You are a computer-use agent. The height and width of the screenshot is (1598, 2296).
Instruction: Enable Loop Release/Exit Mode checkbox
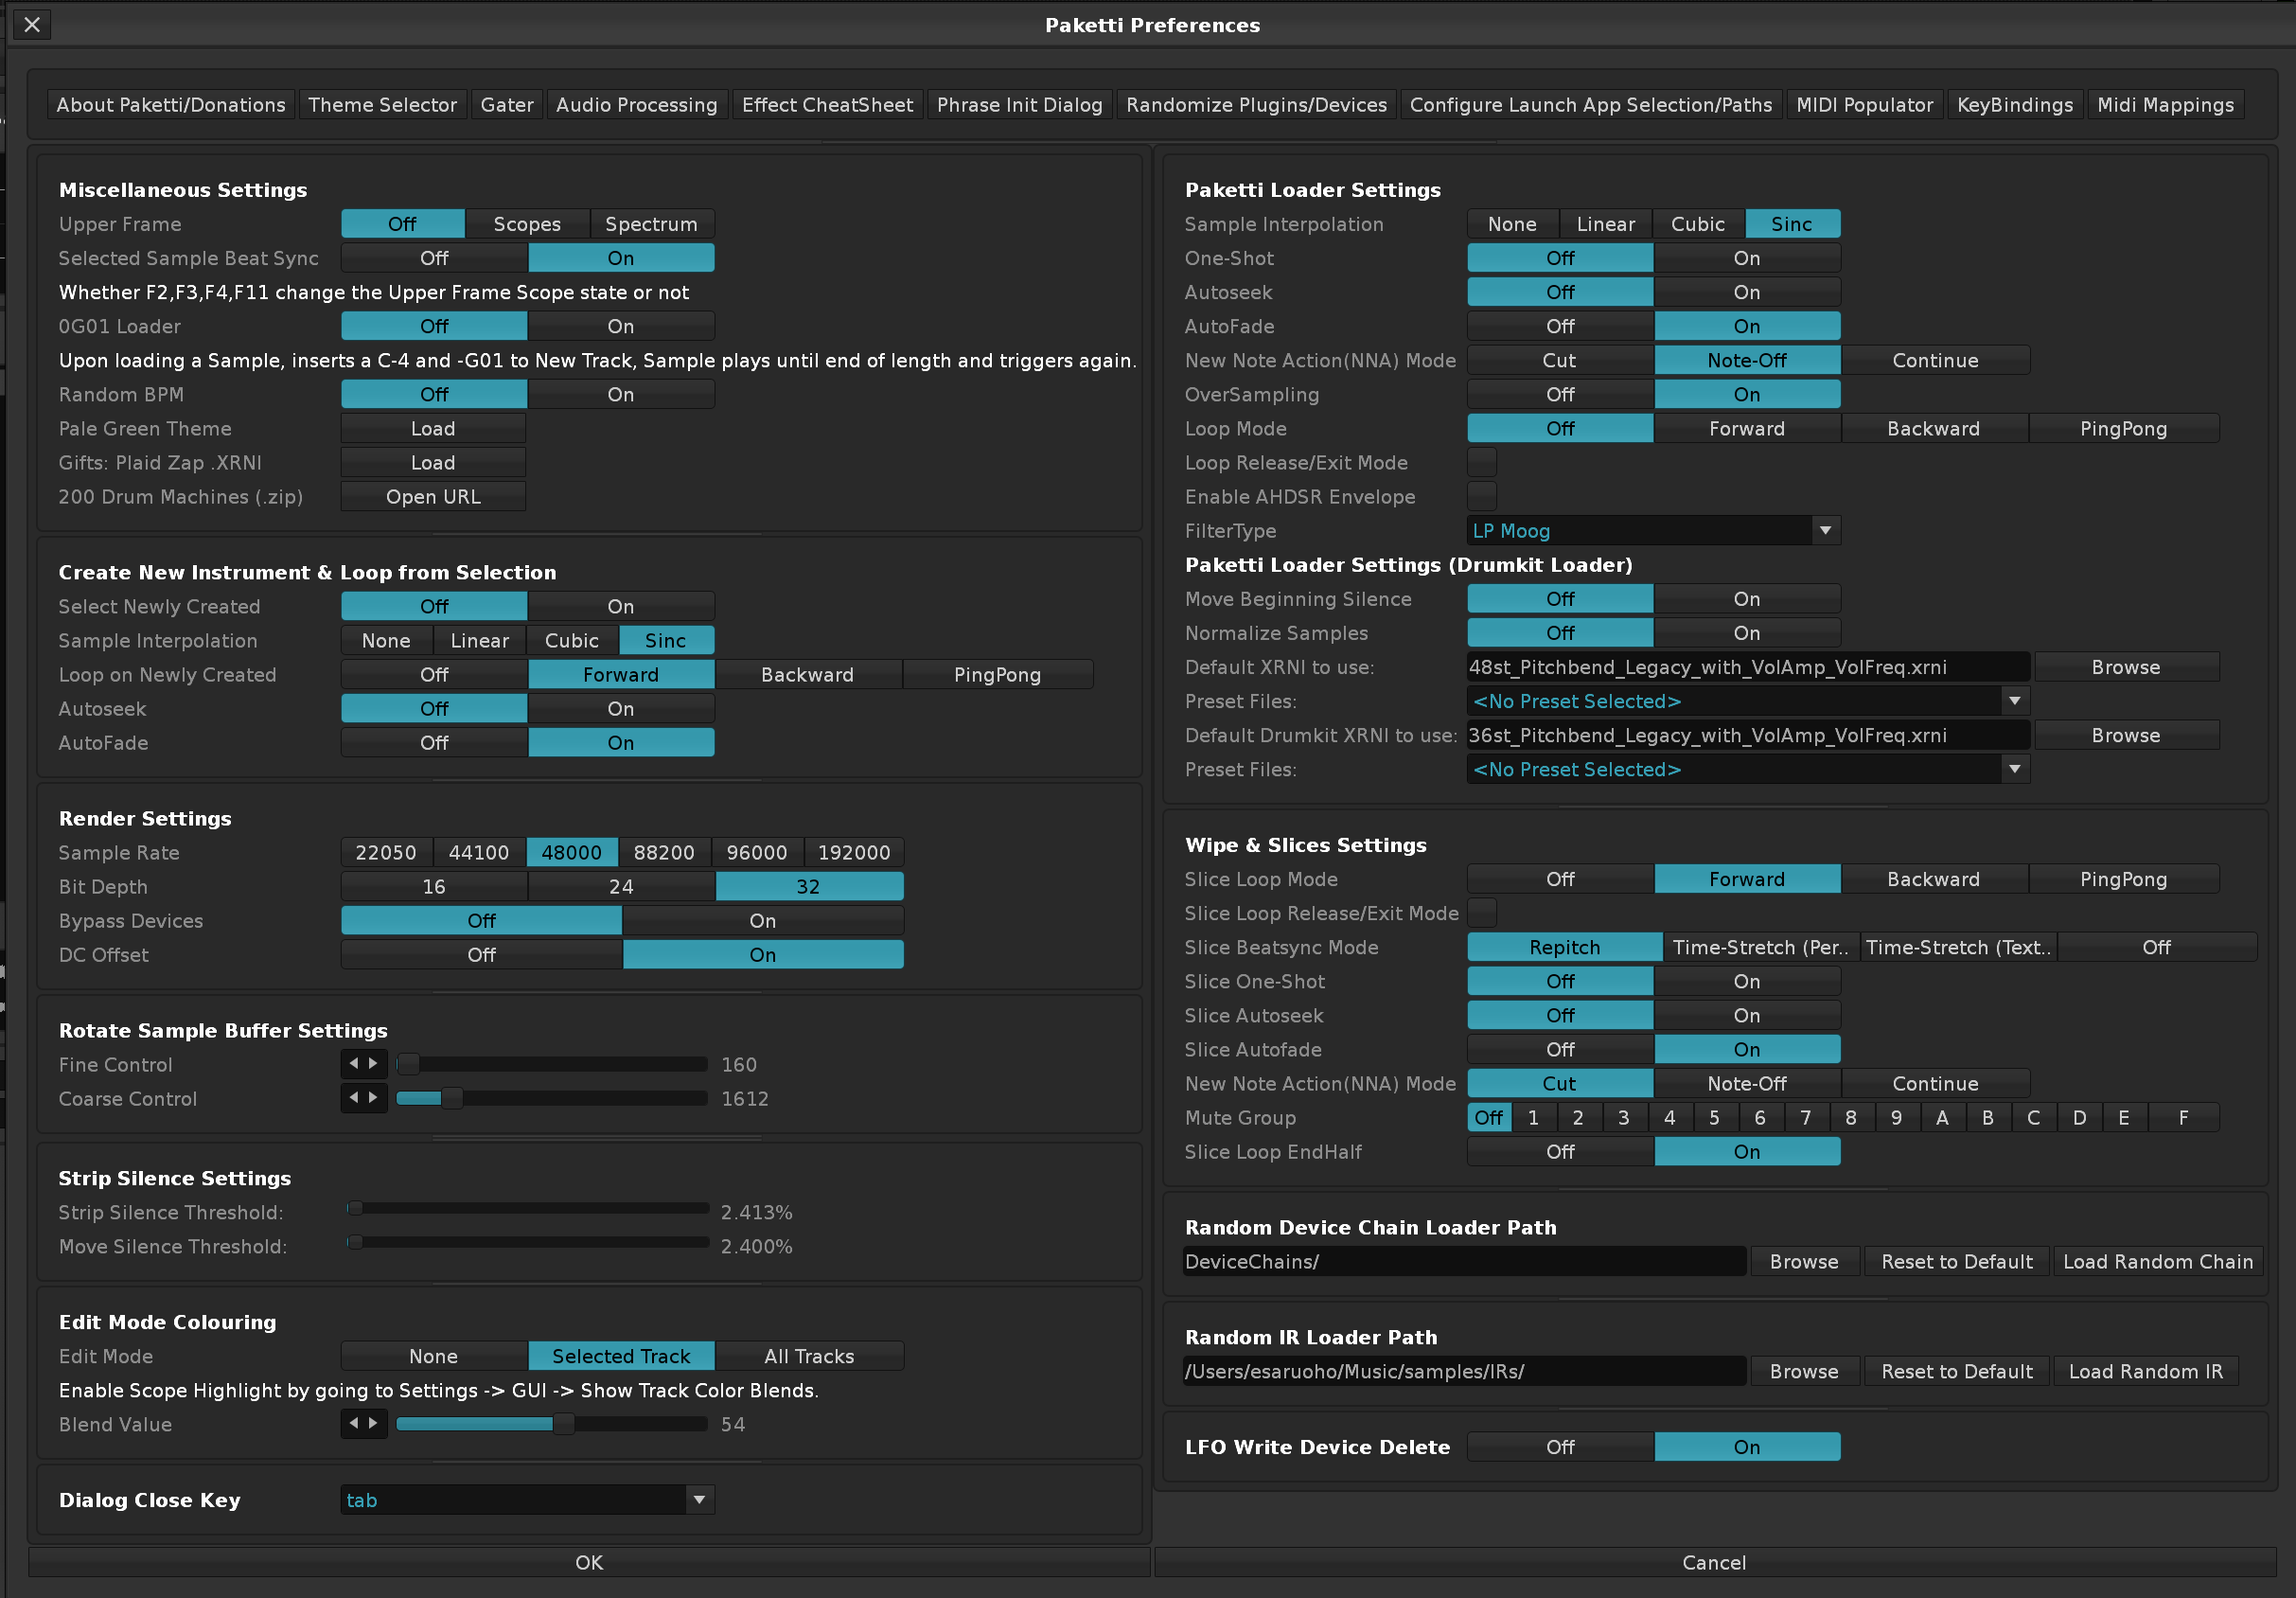pyautogui.click(x=1481, y=462)
